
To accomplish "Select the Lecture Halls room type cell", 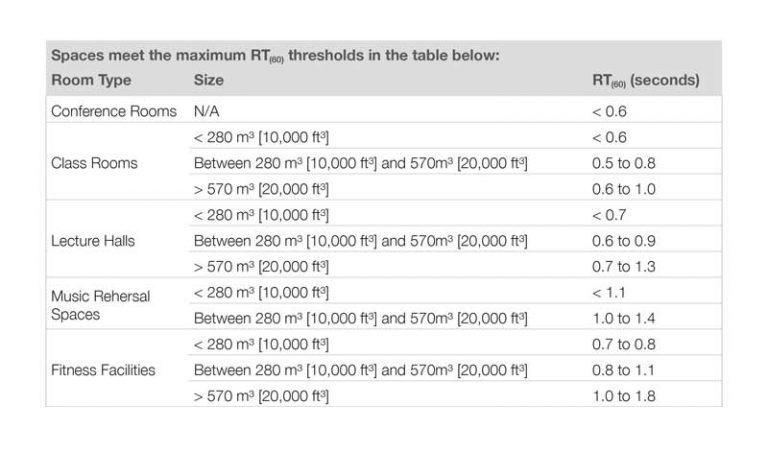I will point(93,241).
